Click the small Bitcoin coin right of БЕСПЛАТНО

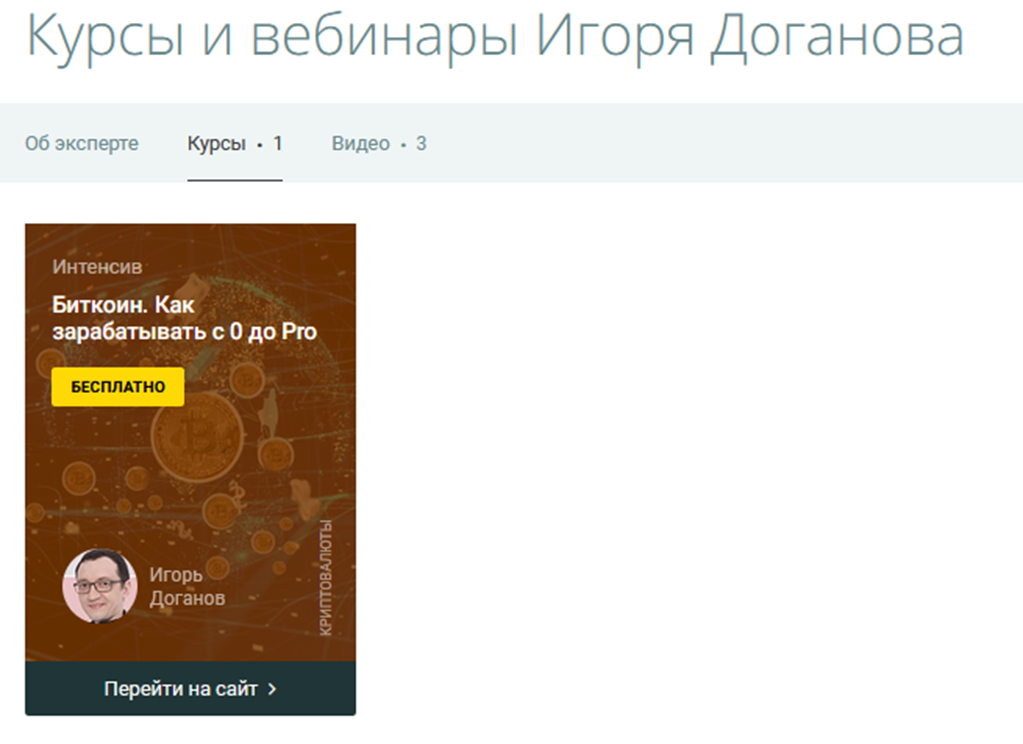[246, 379]
